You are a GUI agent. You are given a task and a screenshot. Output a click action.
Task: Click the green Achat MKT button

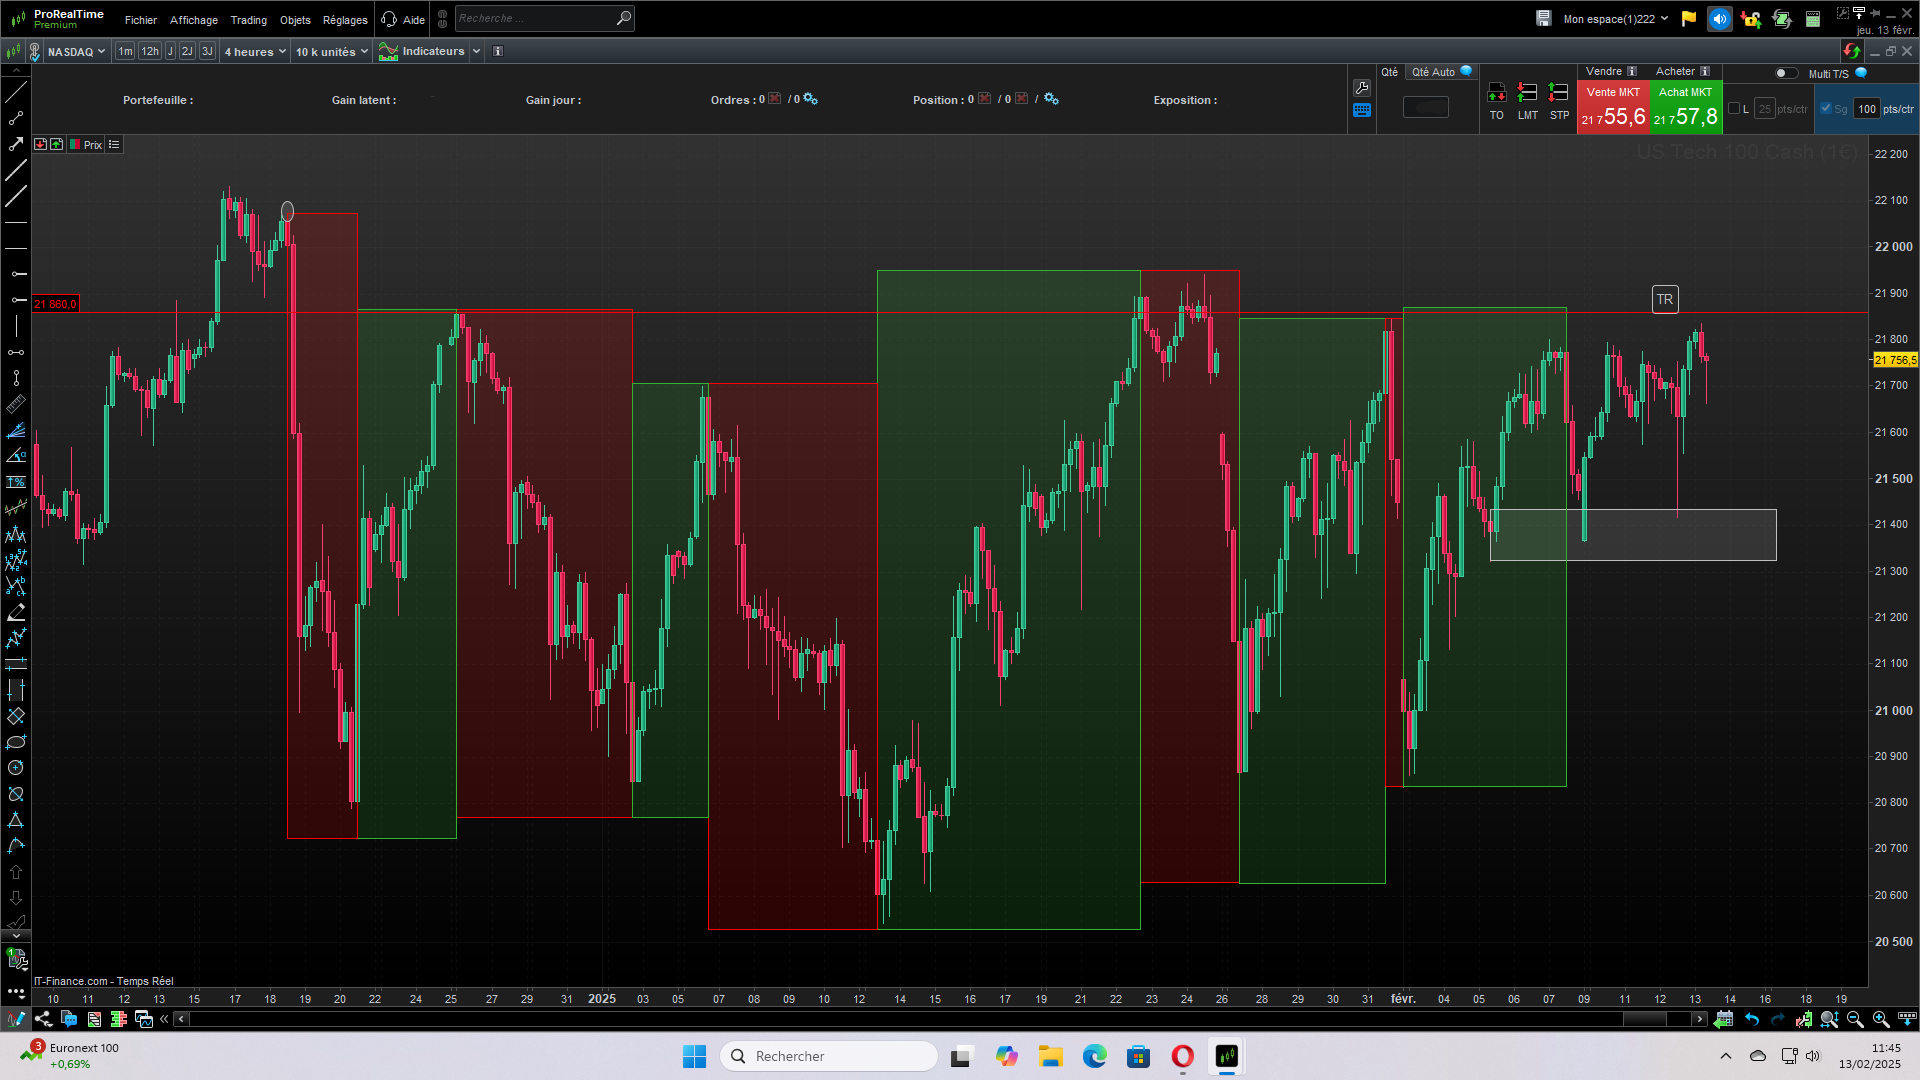[1685, 107]
